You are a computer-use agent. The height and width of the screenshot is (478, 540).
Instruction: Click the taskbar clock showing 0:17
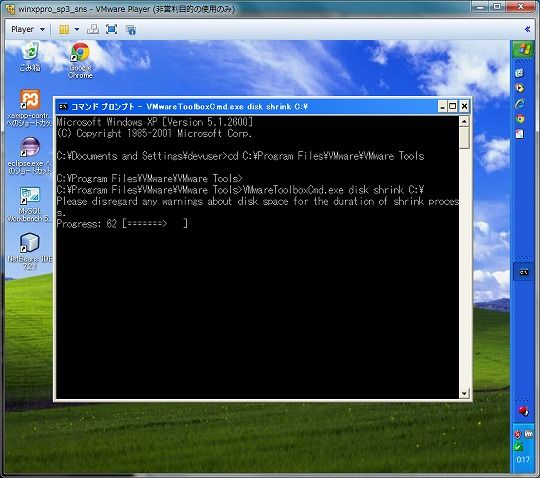523,459
